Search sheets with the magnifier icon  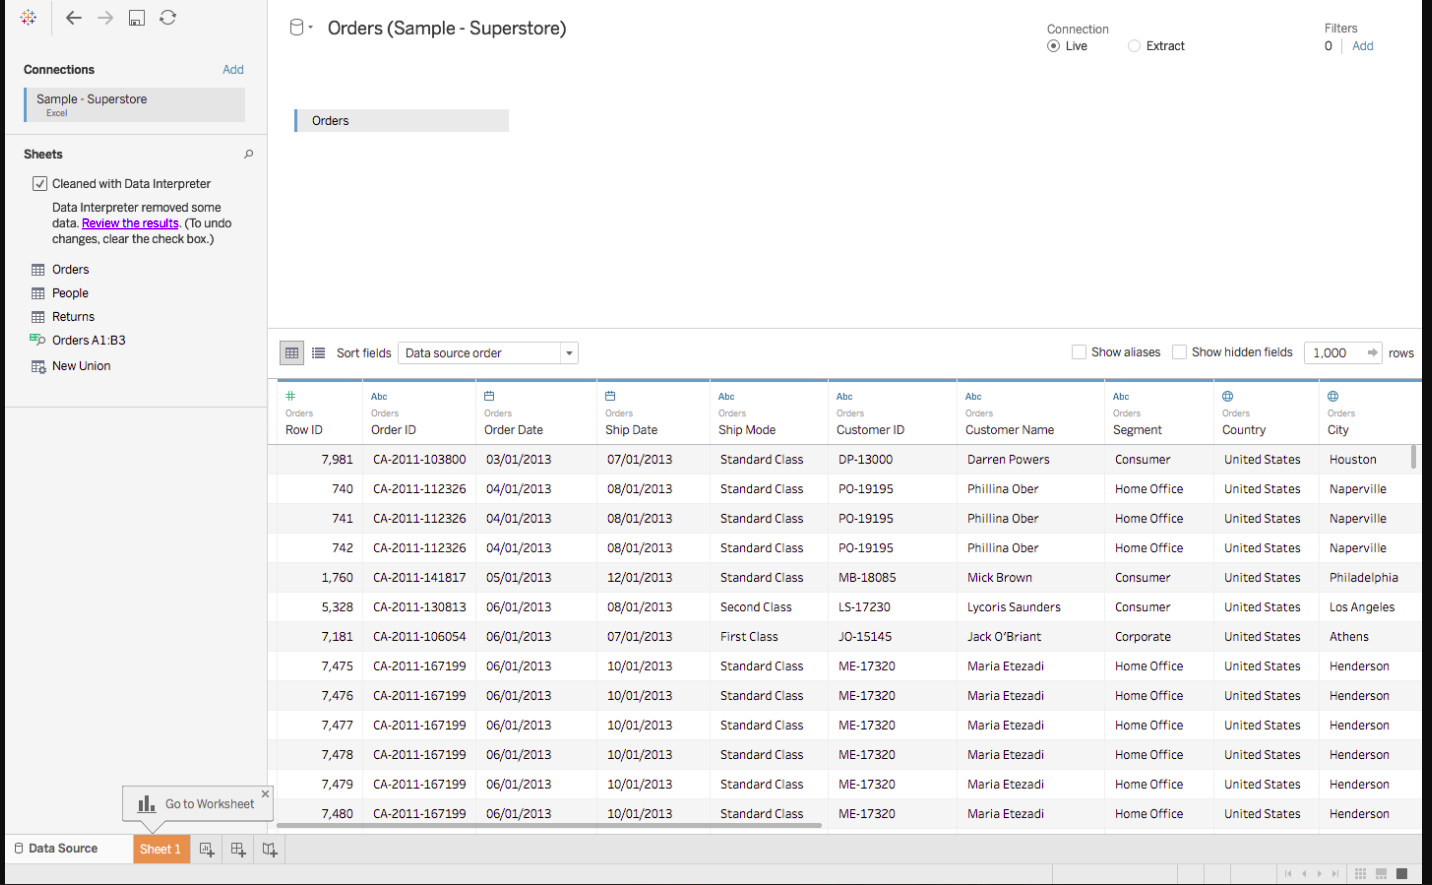[248, 154]
